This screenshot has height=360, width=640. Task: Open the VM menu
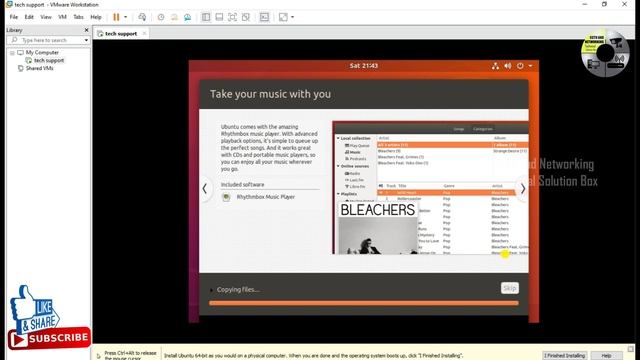tap(62, 17)
